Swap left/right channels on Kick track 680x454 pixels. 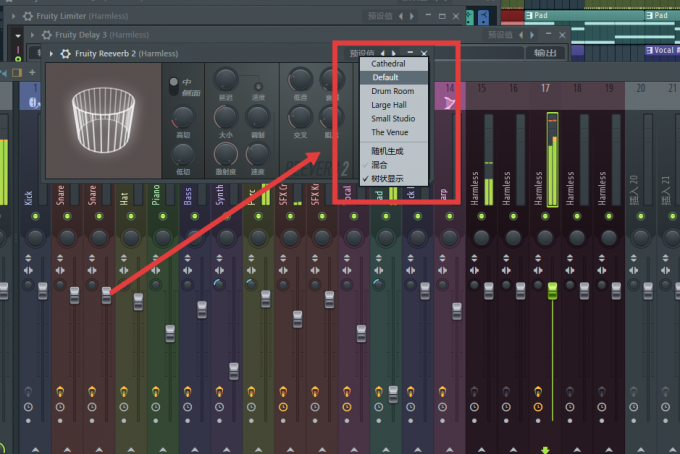[28, 271]
